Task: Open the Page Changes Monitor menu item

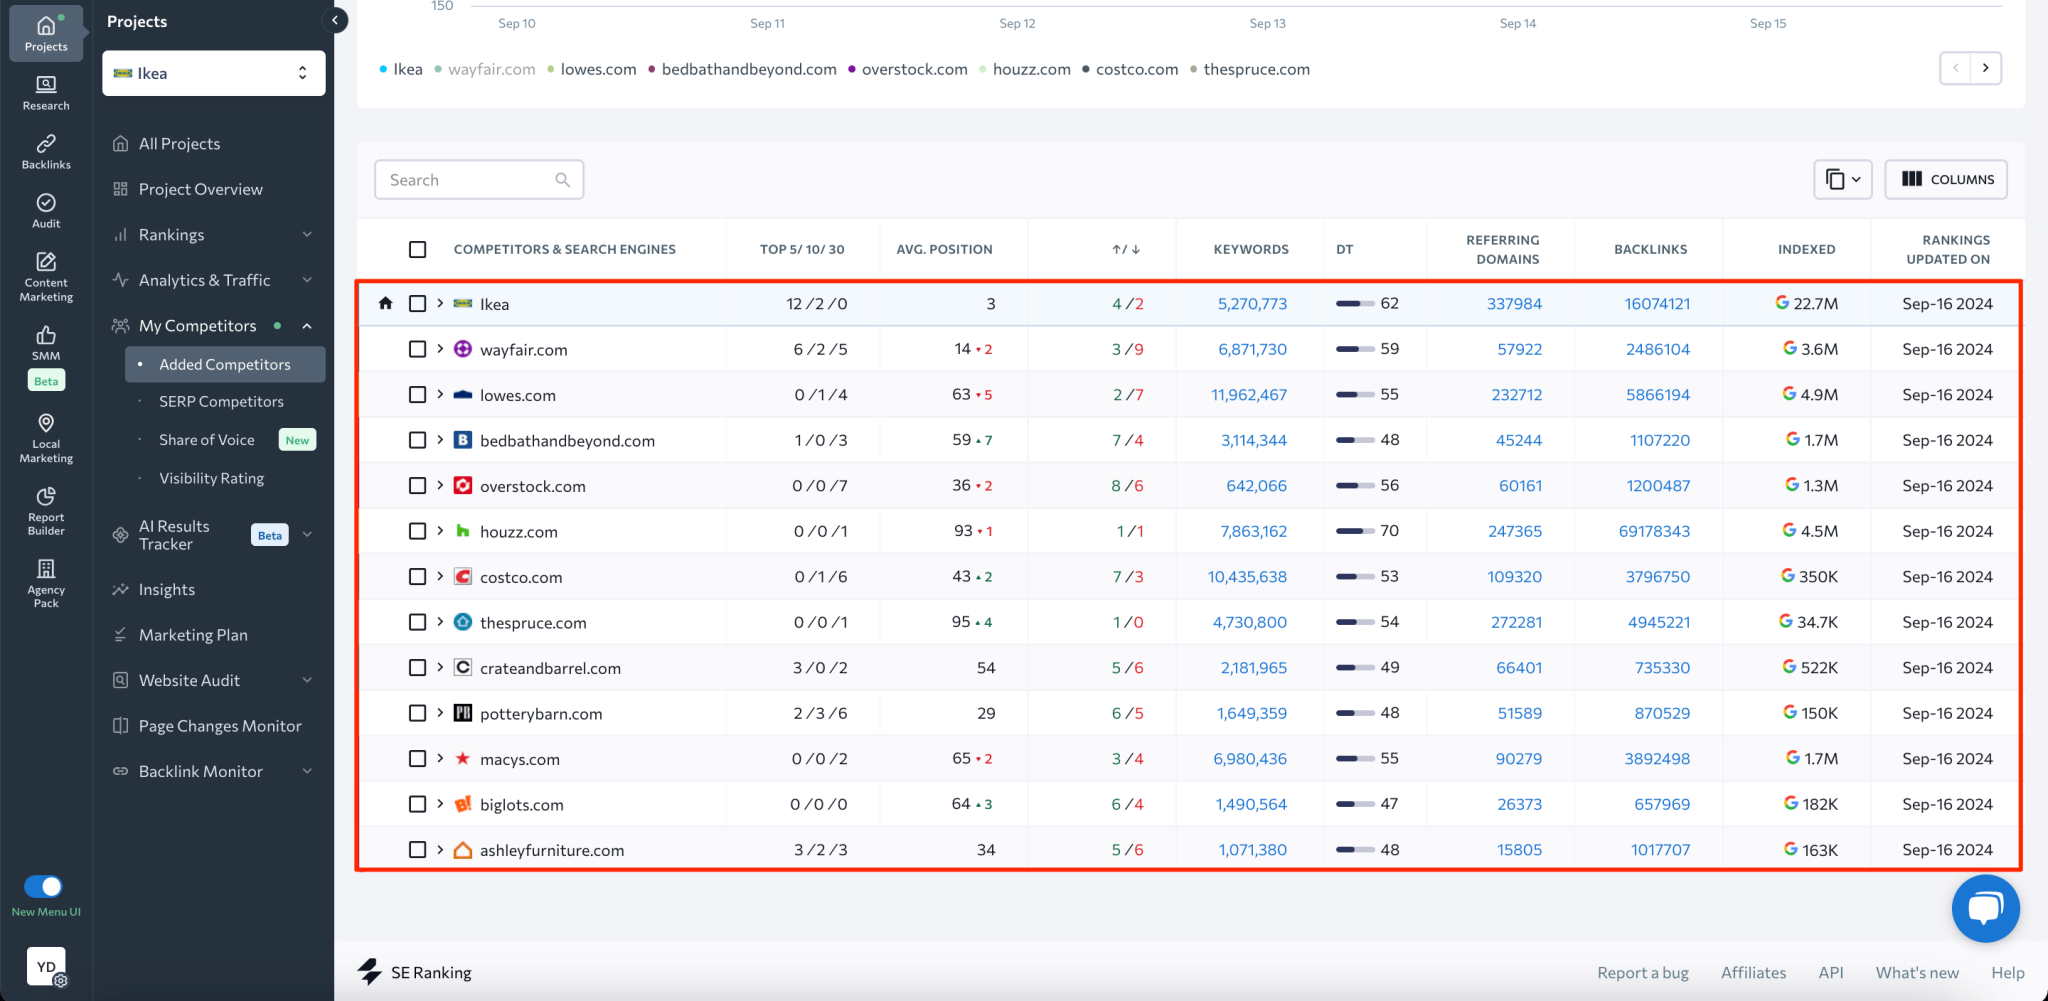Action: tap(219, 725)
